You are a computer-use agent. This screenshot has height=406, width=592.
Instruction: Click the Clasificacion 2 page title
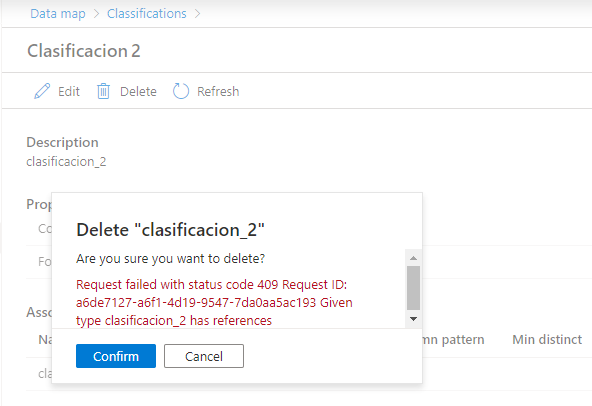[x=83, y=51]
